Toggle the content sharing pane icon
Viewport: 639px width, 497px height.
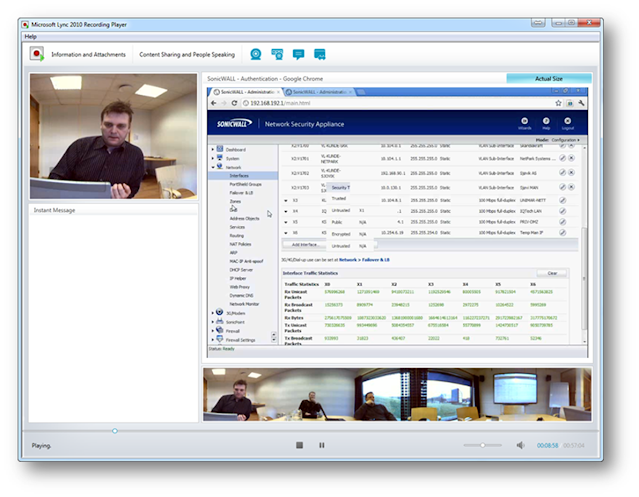click(320, 54)
